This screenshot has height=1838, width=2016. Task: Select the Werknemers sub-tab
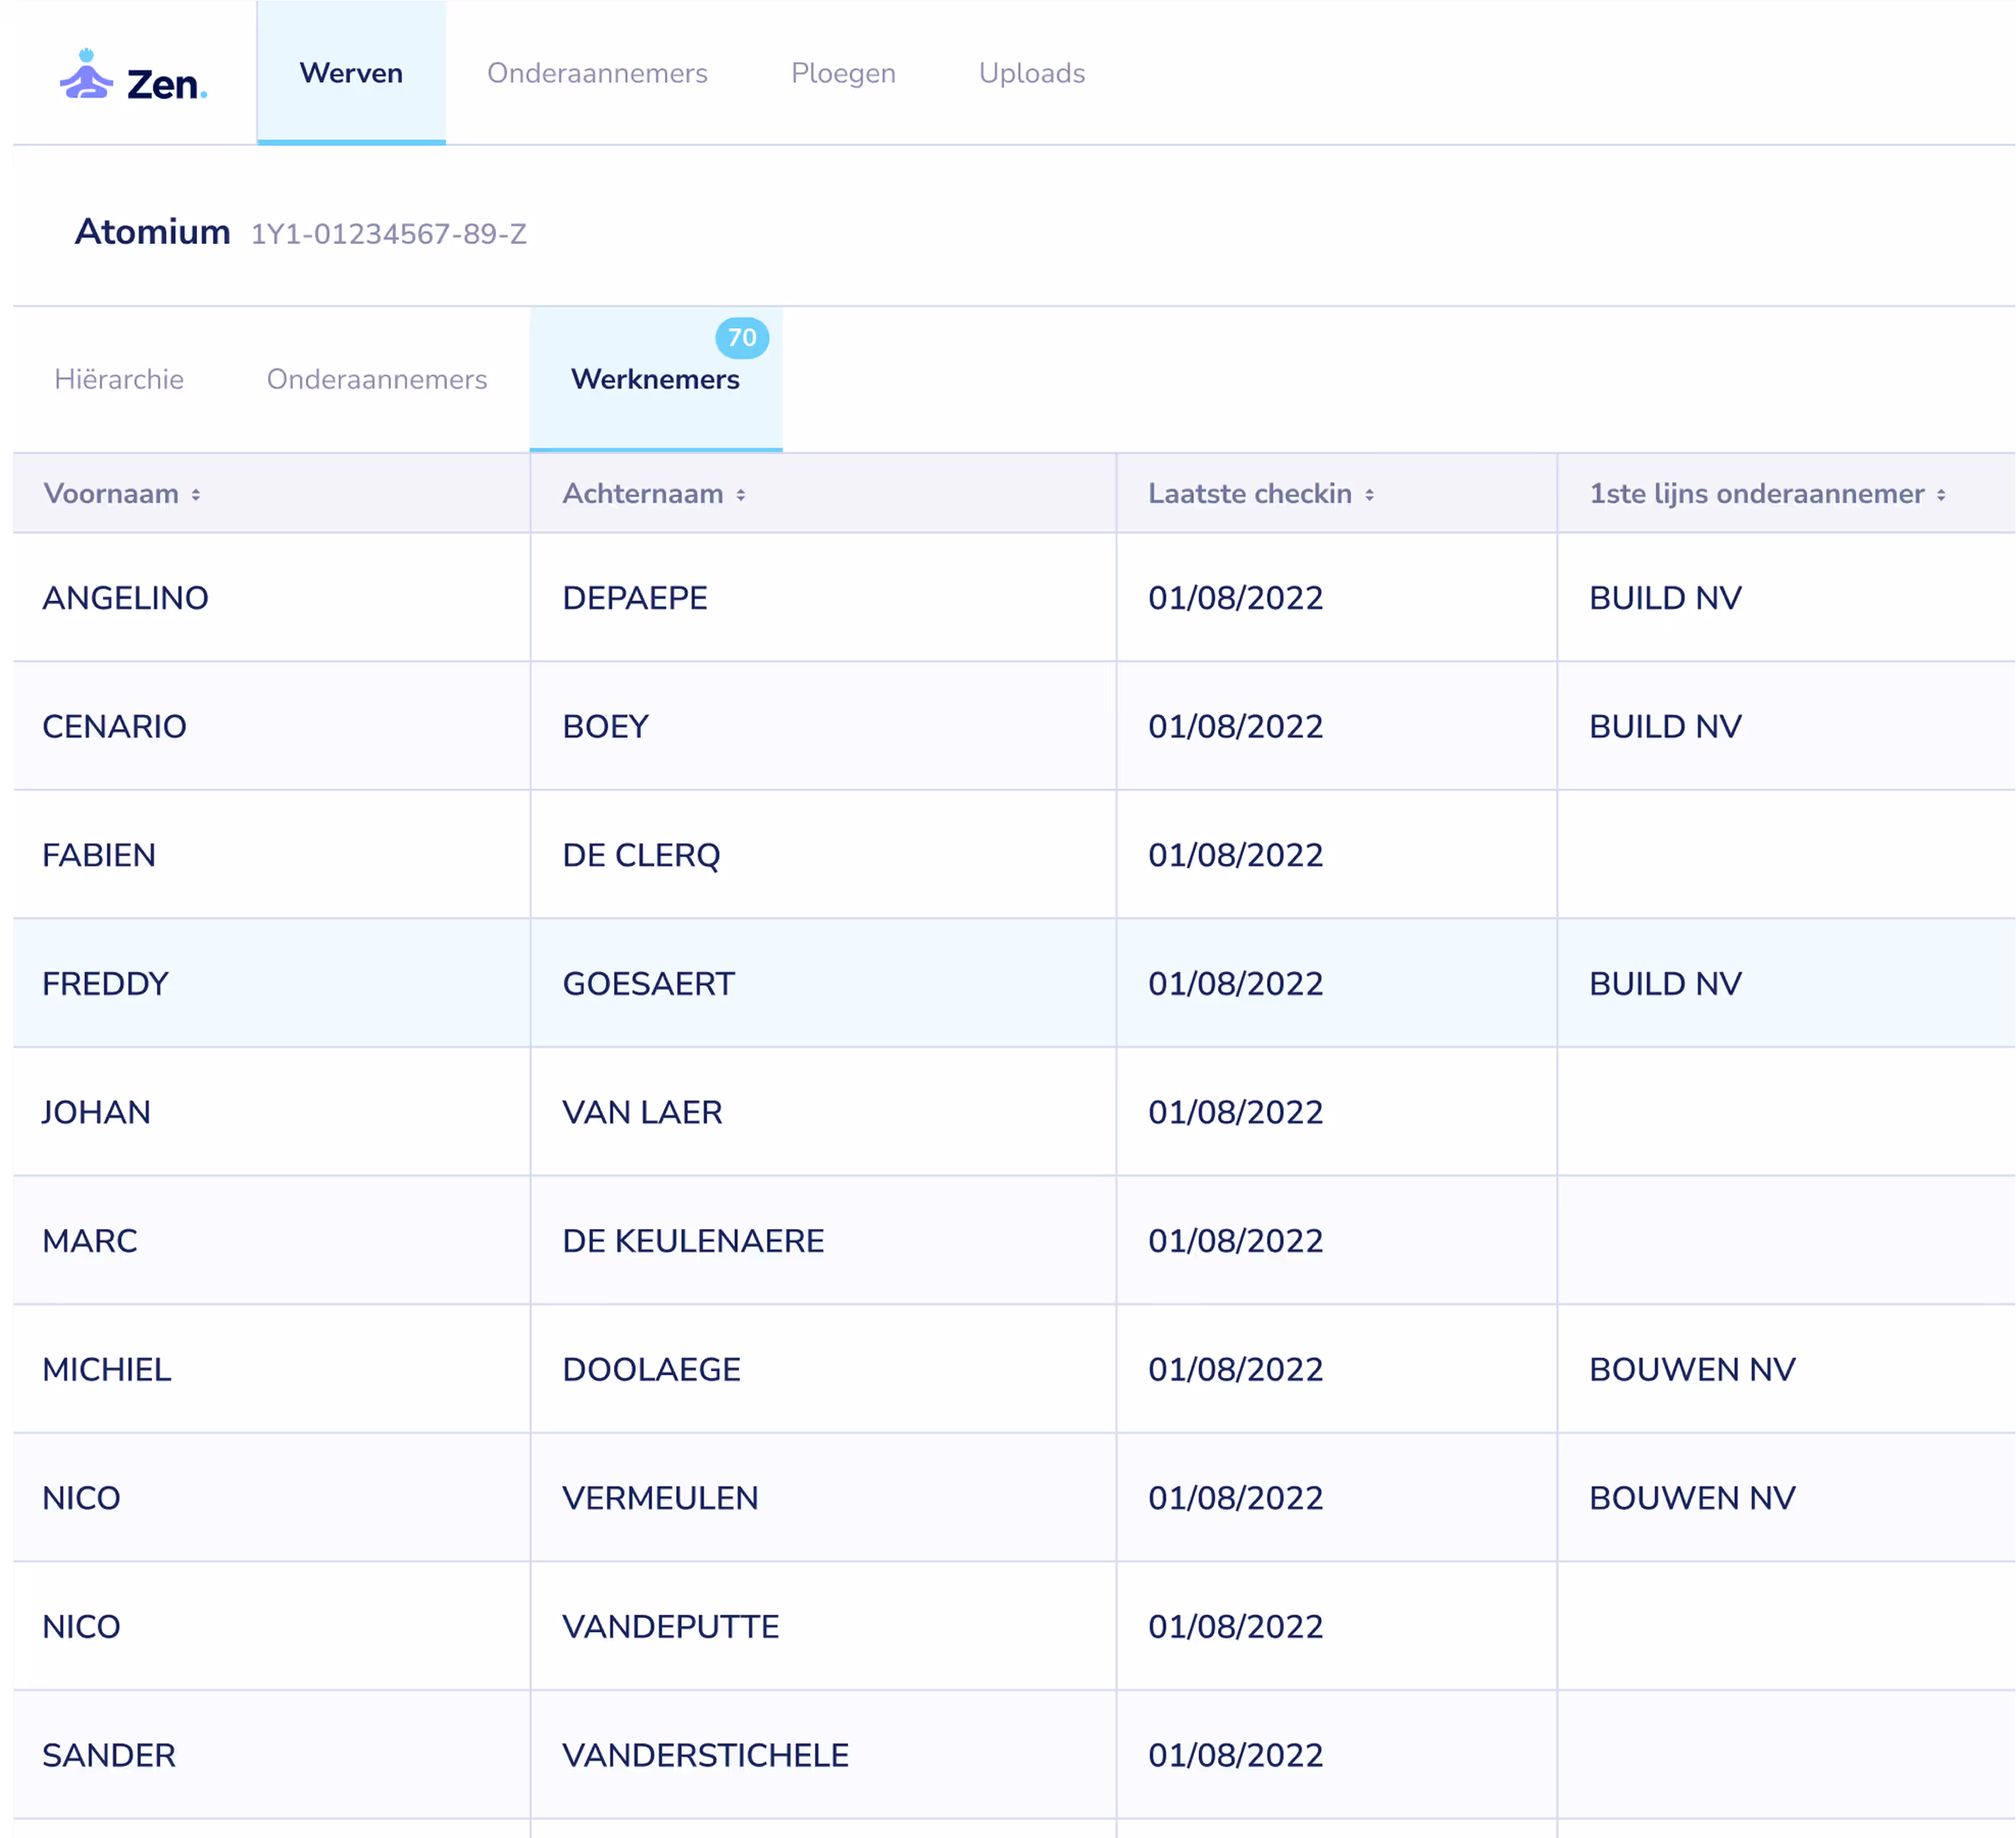point(655,380)
